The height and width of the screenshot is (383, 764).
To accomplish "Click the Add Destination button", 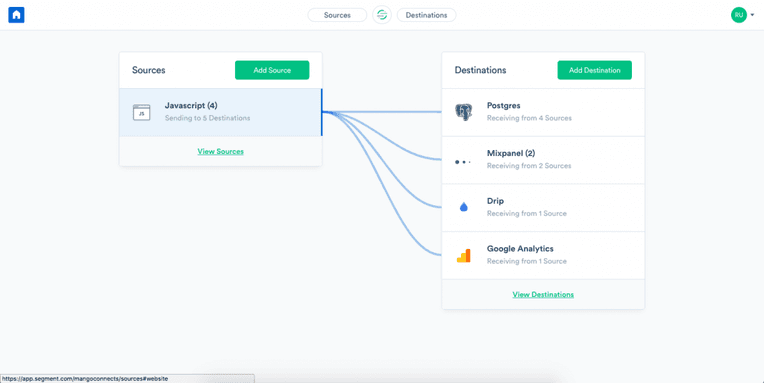I will pos(594,70).
